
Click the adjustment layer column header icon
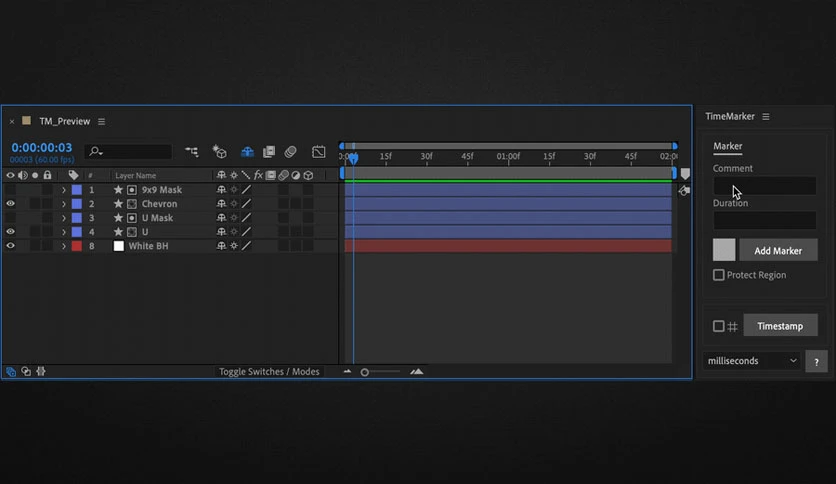[x=296, y=175]
